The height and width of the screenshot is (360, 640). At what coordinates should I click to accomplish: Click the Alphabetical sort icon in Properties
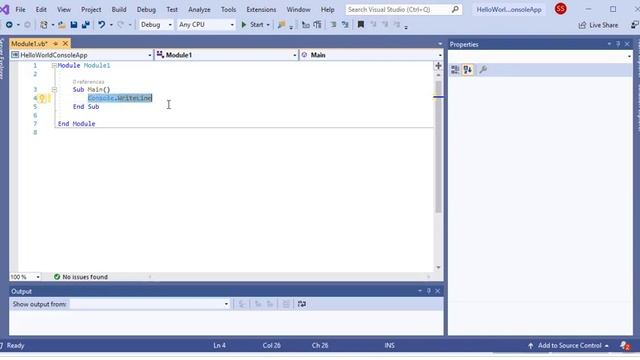coord(468,70)
